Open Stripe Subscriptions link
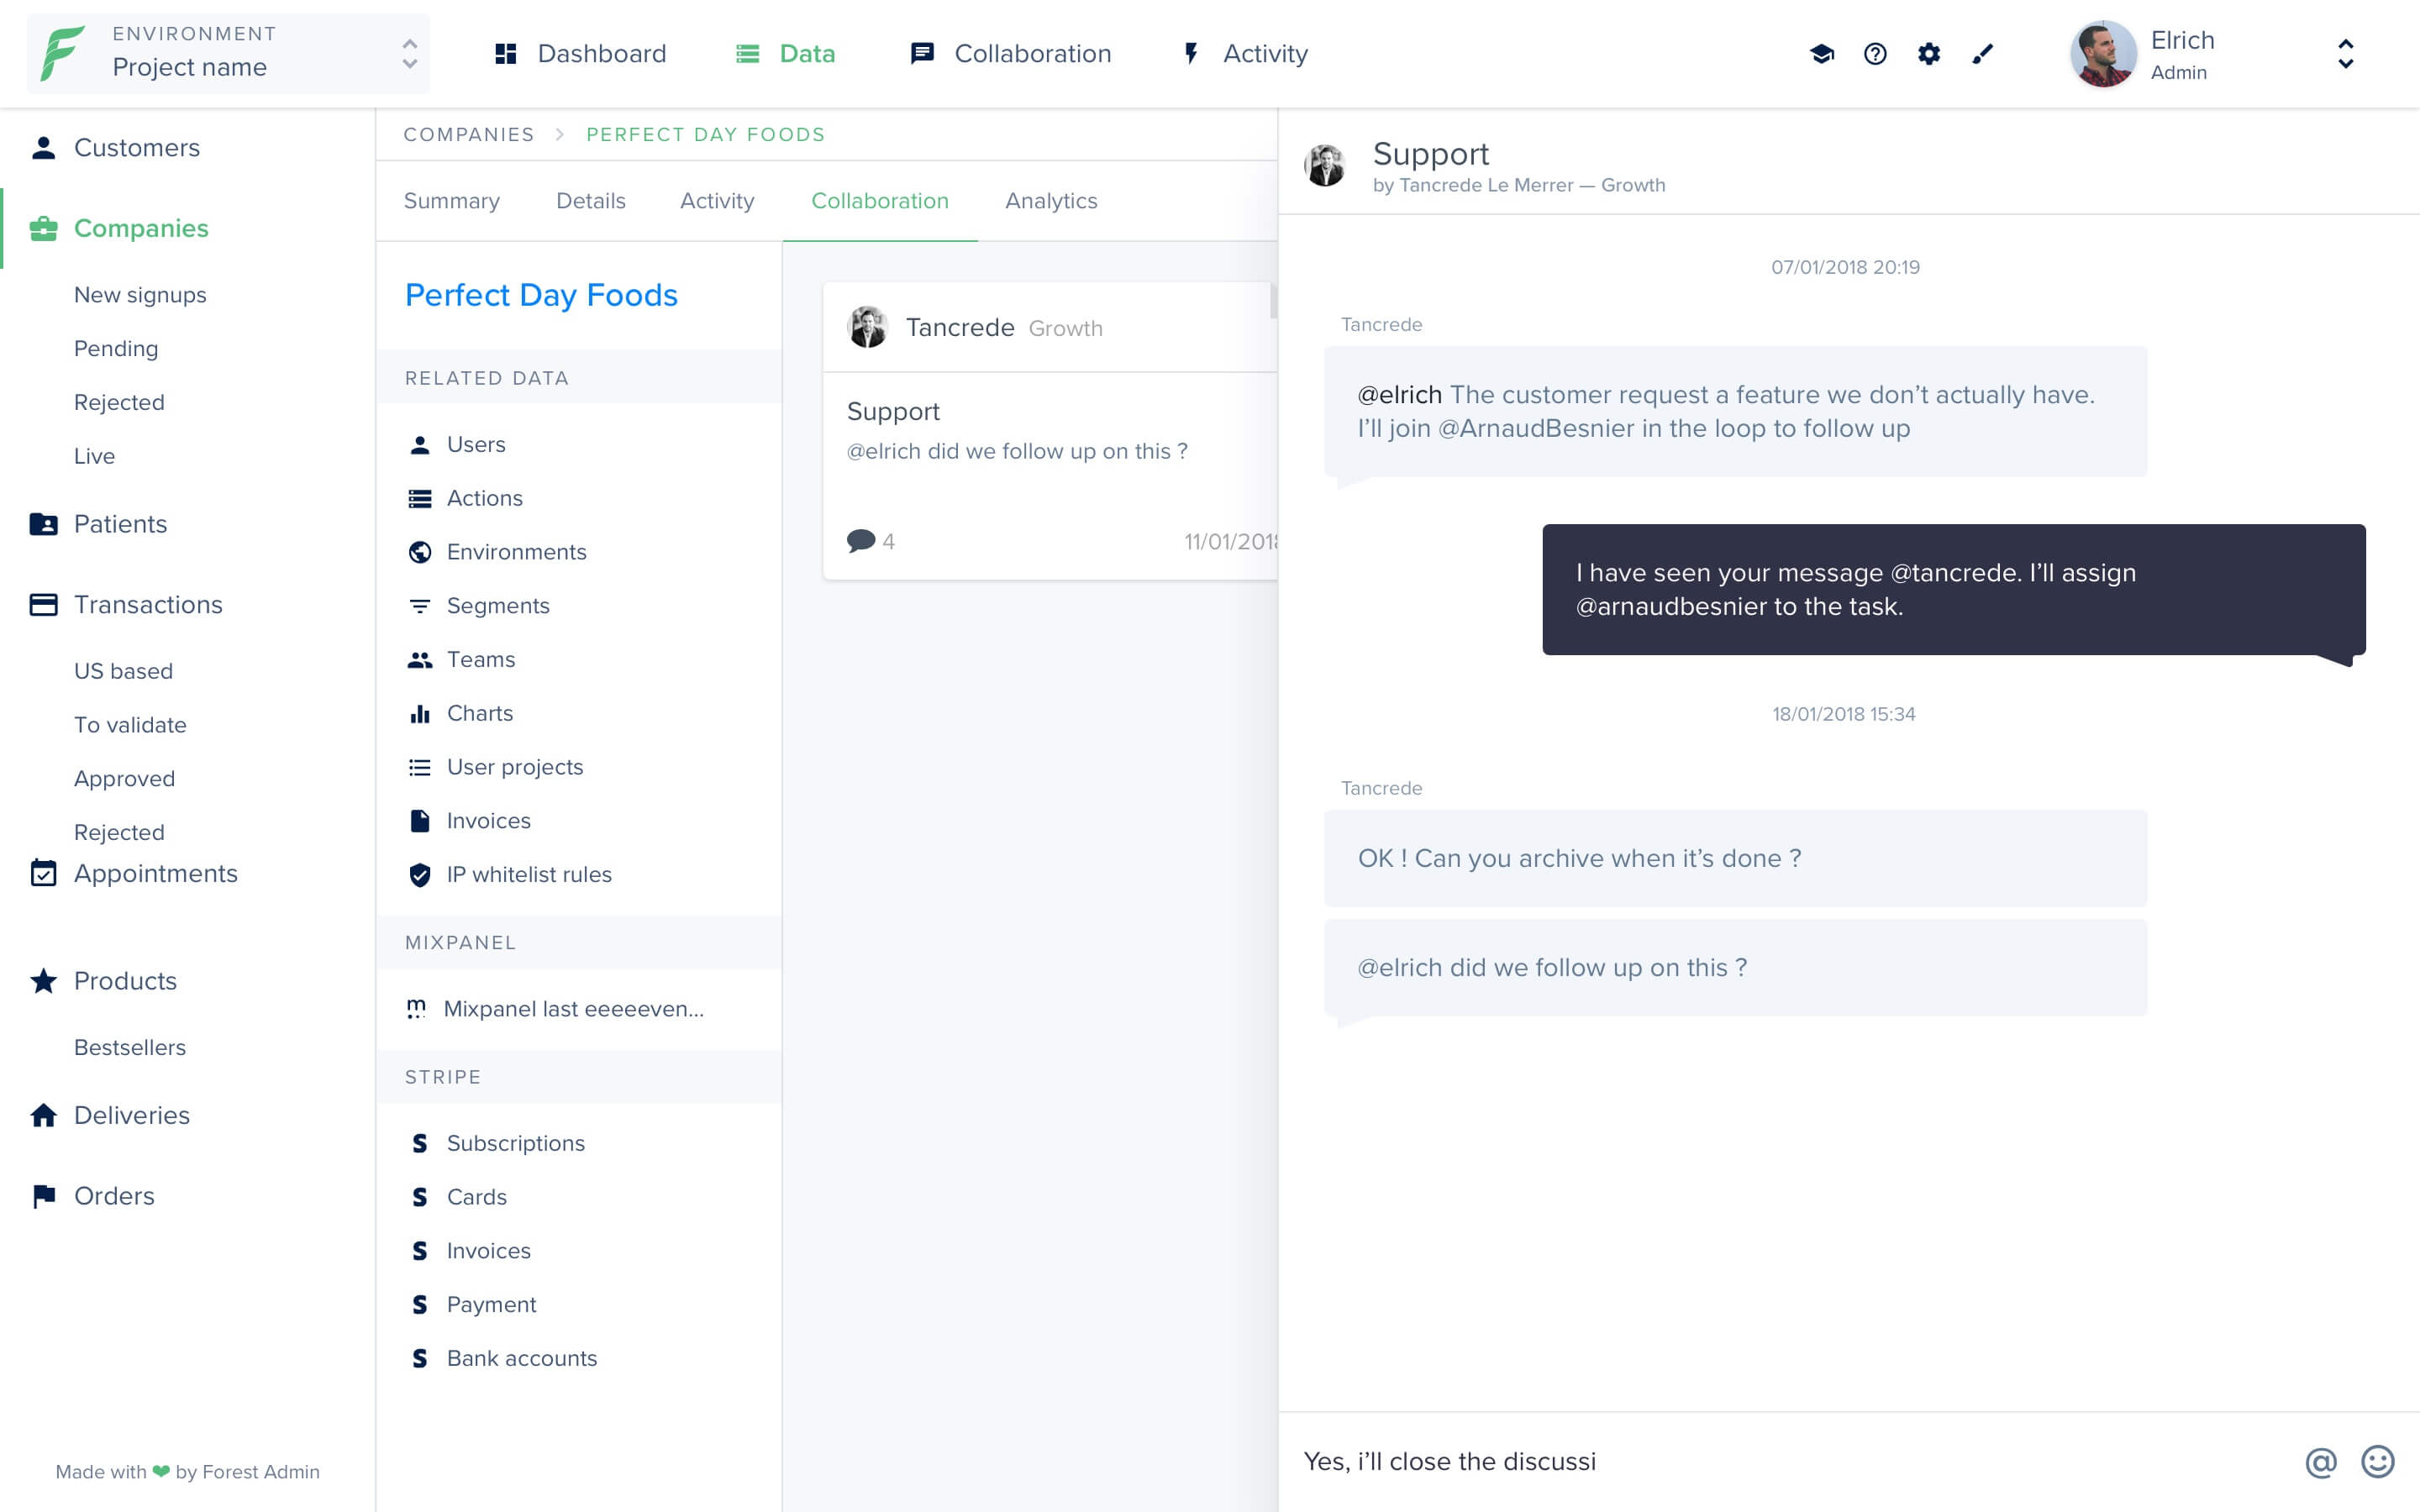Screen dimensions: 2420x1512 click(515, 1143)
